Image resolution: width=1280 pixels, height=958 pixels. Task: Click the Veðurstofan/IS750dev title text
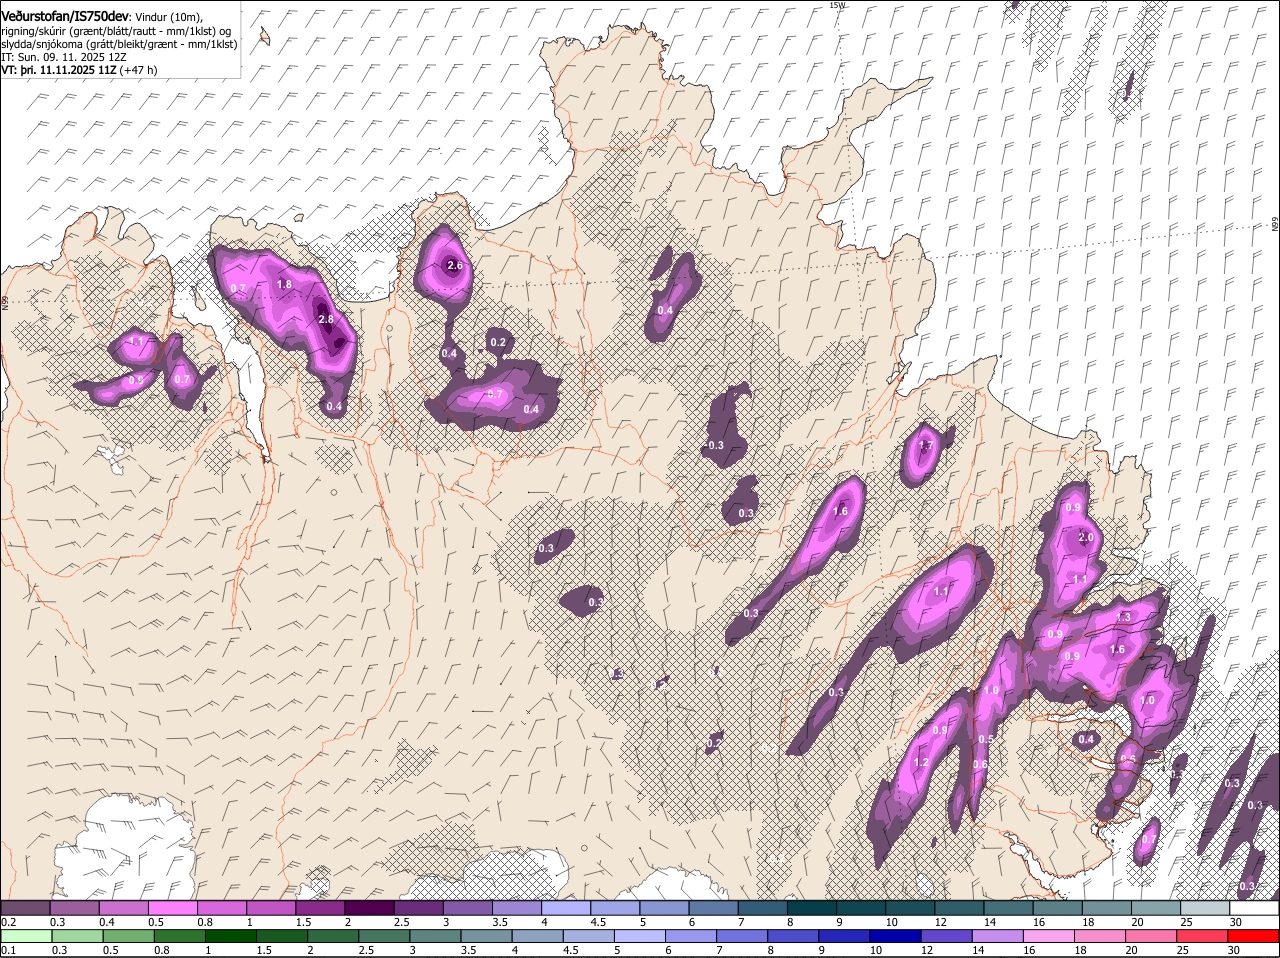click(x=65, y=17)
